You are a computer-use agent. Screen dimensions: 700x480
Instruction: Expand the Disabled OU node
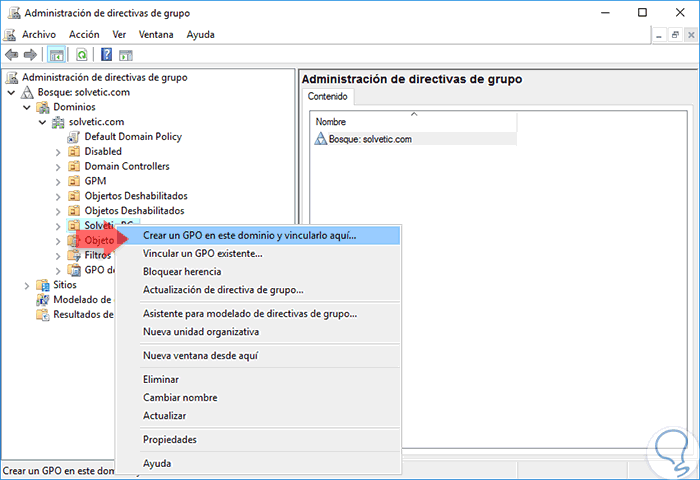tap(58, 152)
